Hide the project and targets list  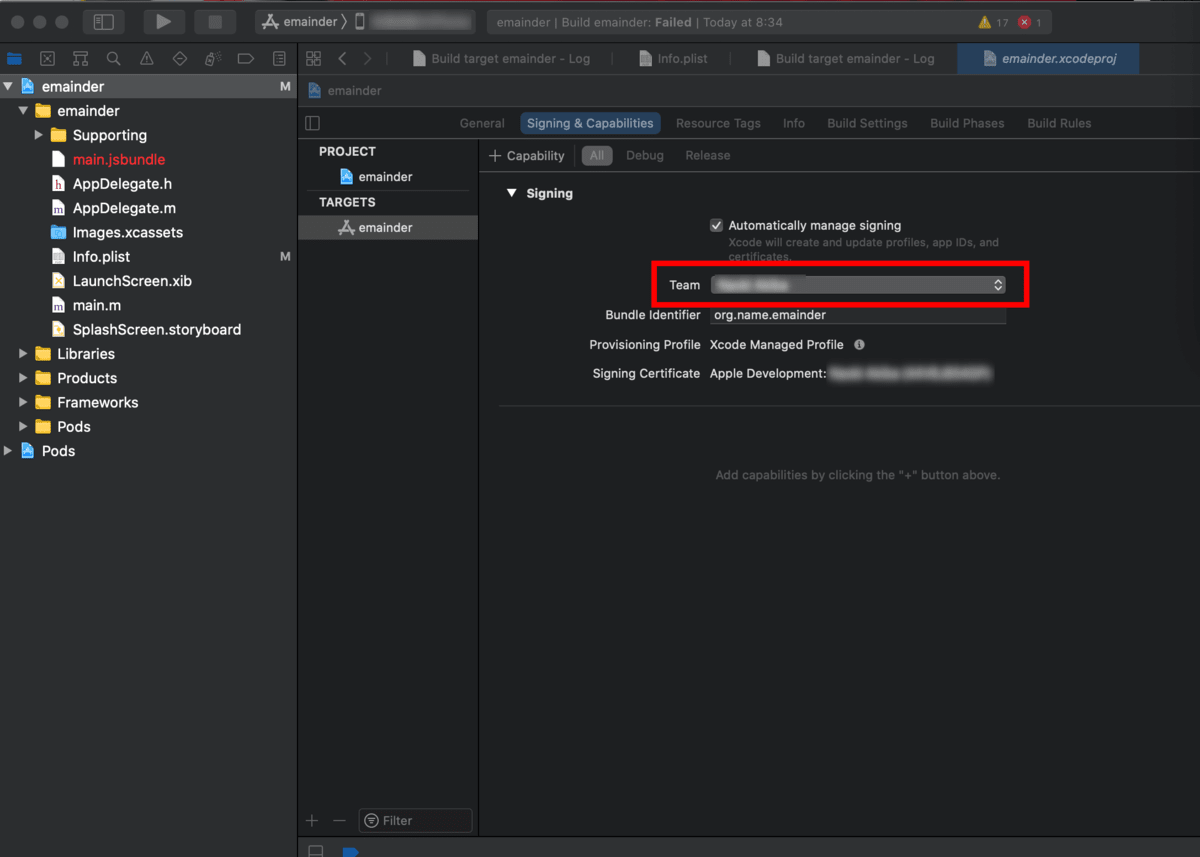pyautogui.click(x=312, y=123)
